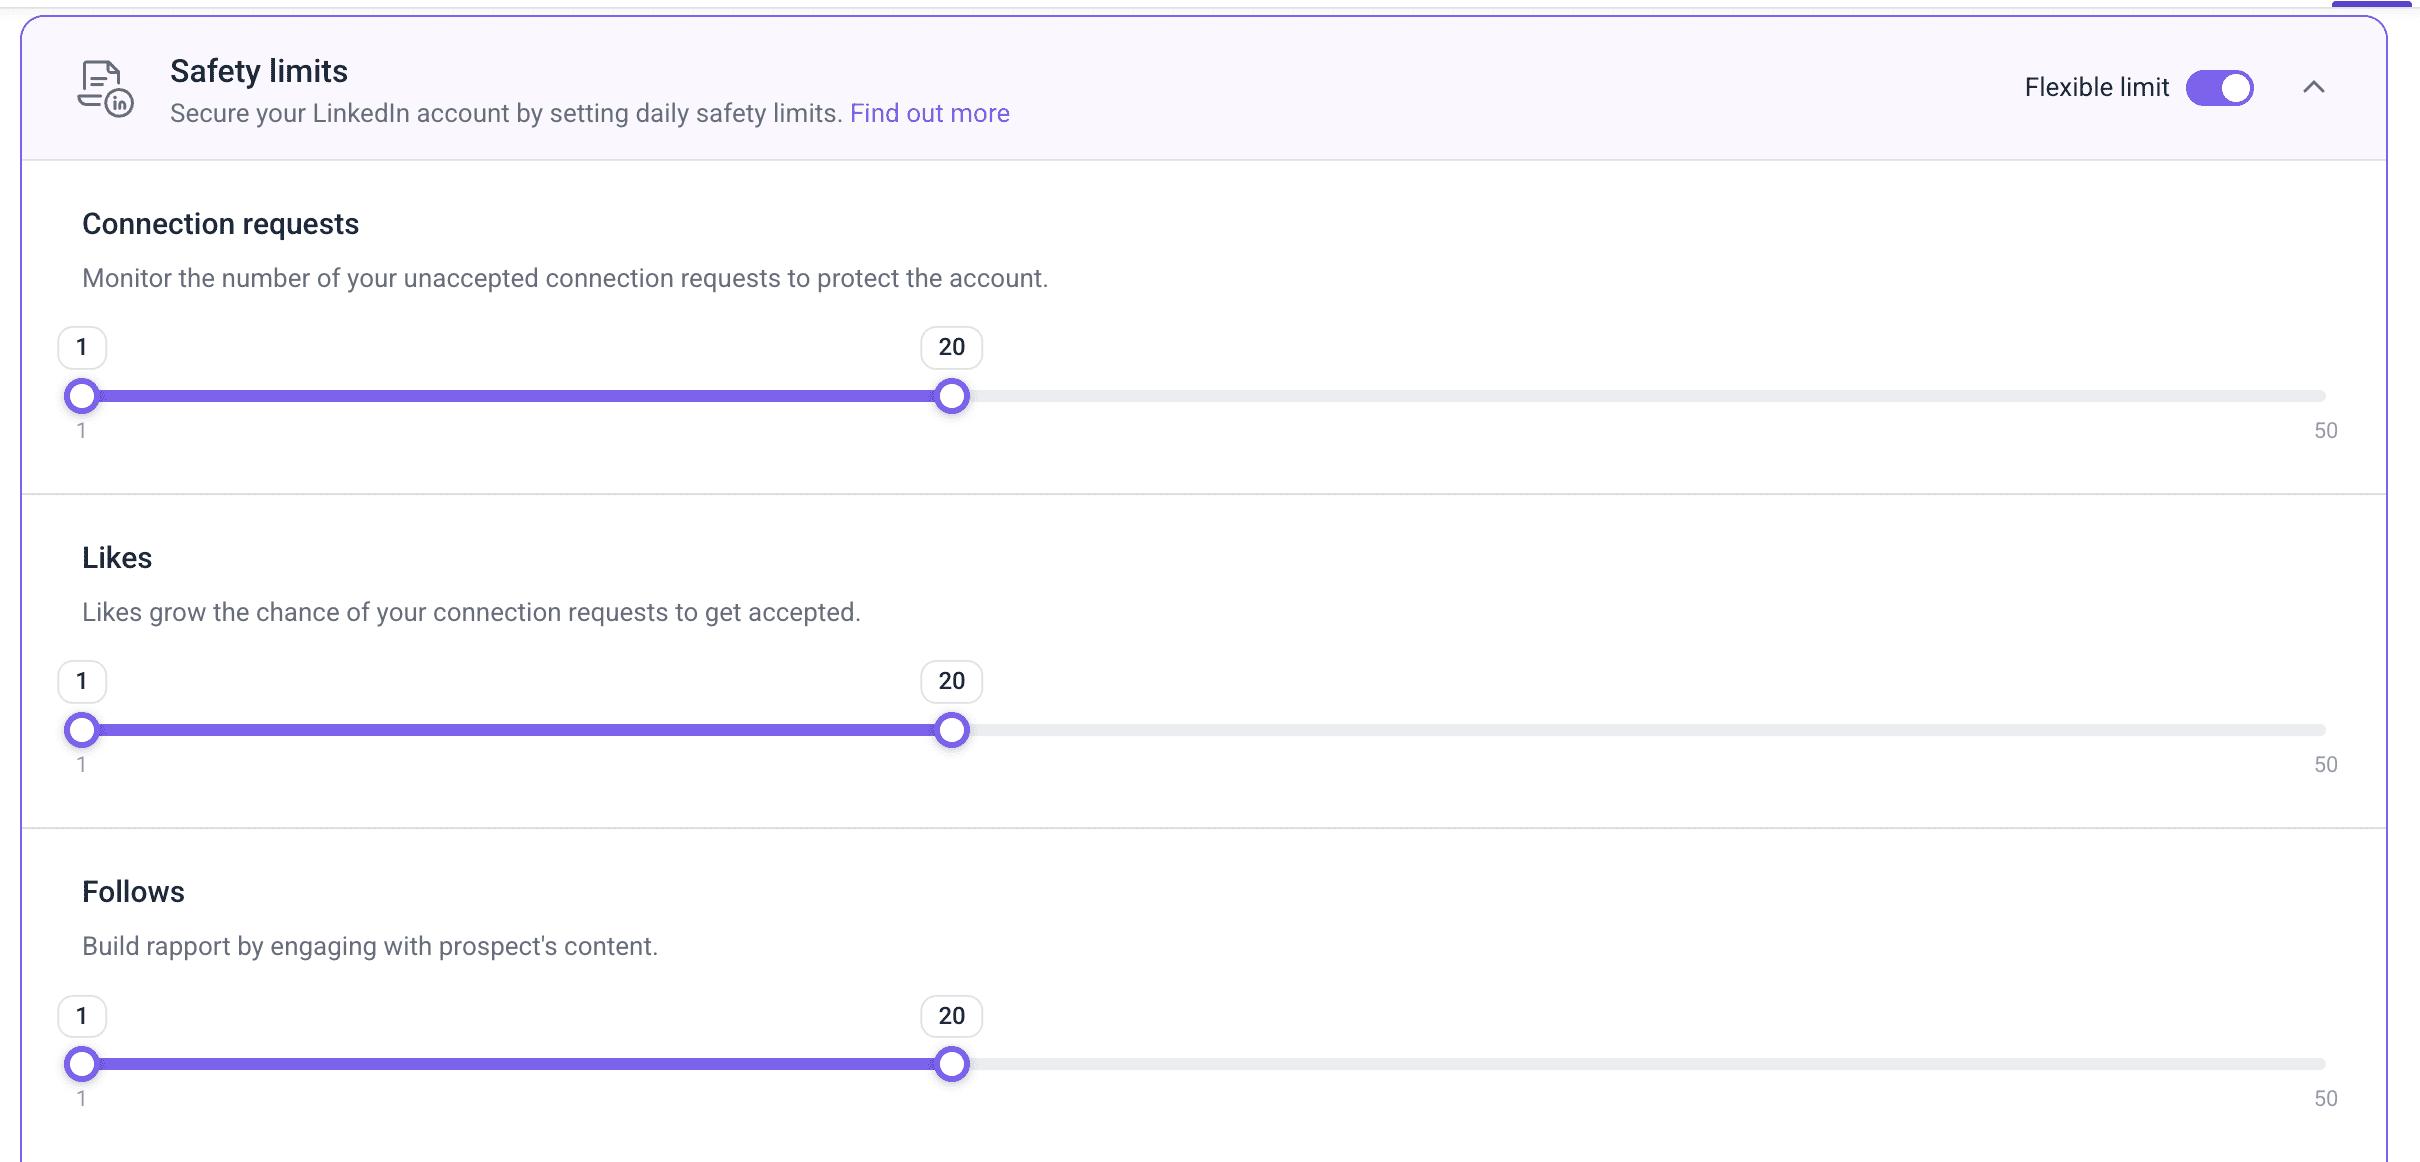Disable the Flexible limit toggle
2420x1162 pixels.
[x=2219, y=88]
